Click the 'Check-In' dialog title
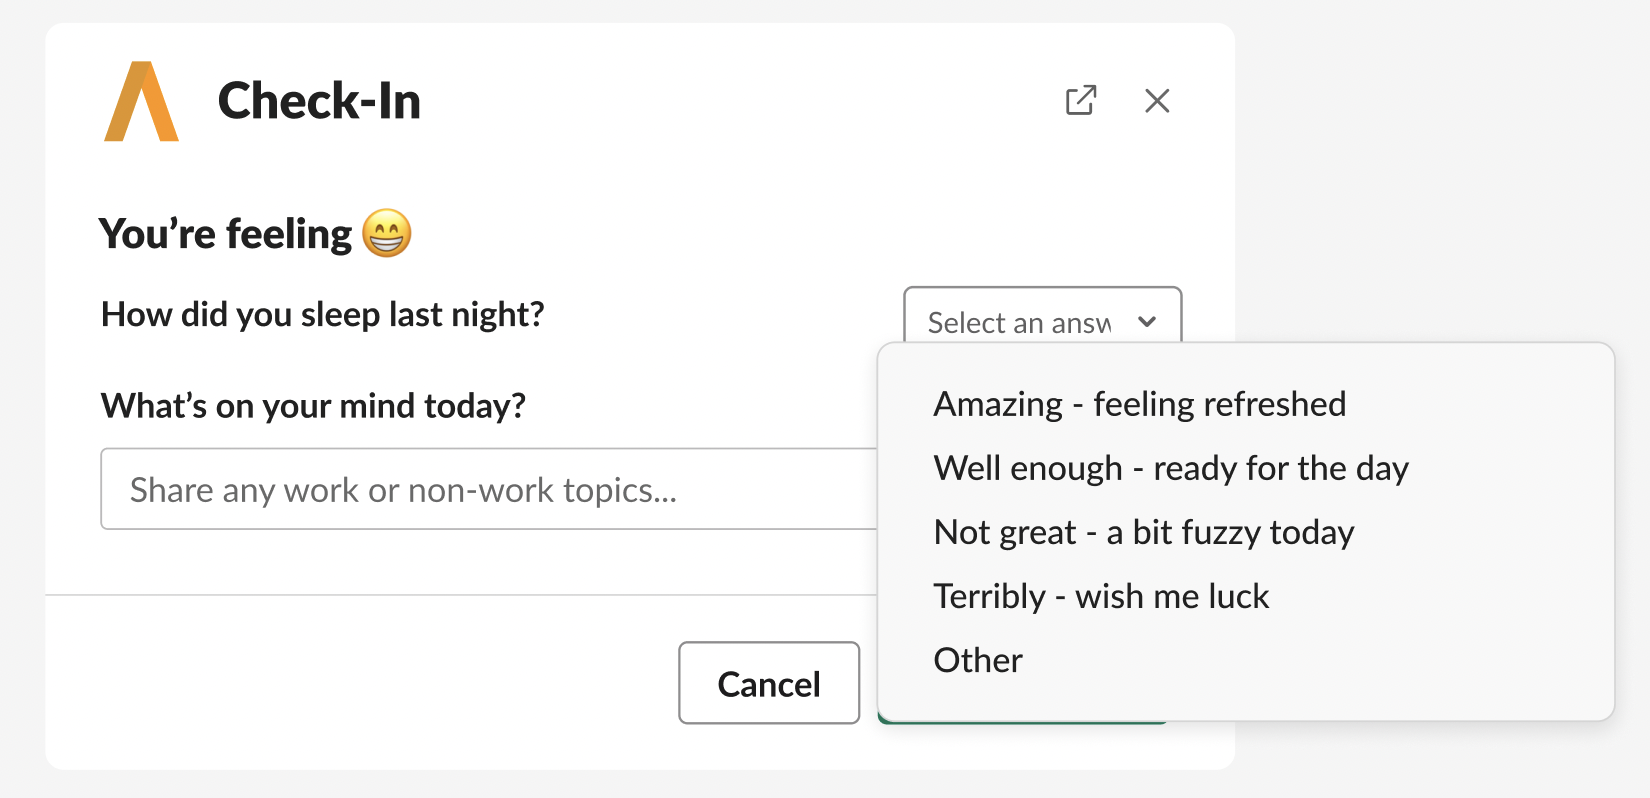 click(319, 101)
